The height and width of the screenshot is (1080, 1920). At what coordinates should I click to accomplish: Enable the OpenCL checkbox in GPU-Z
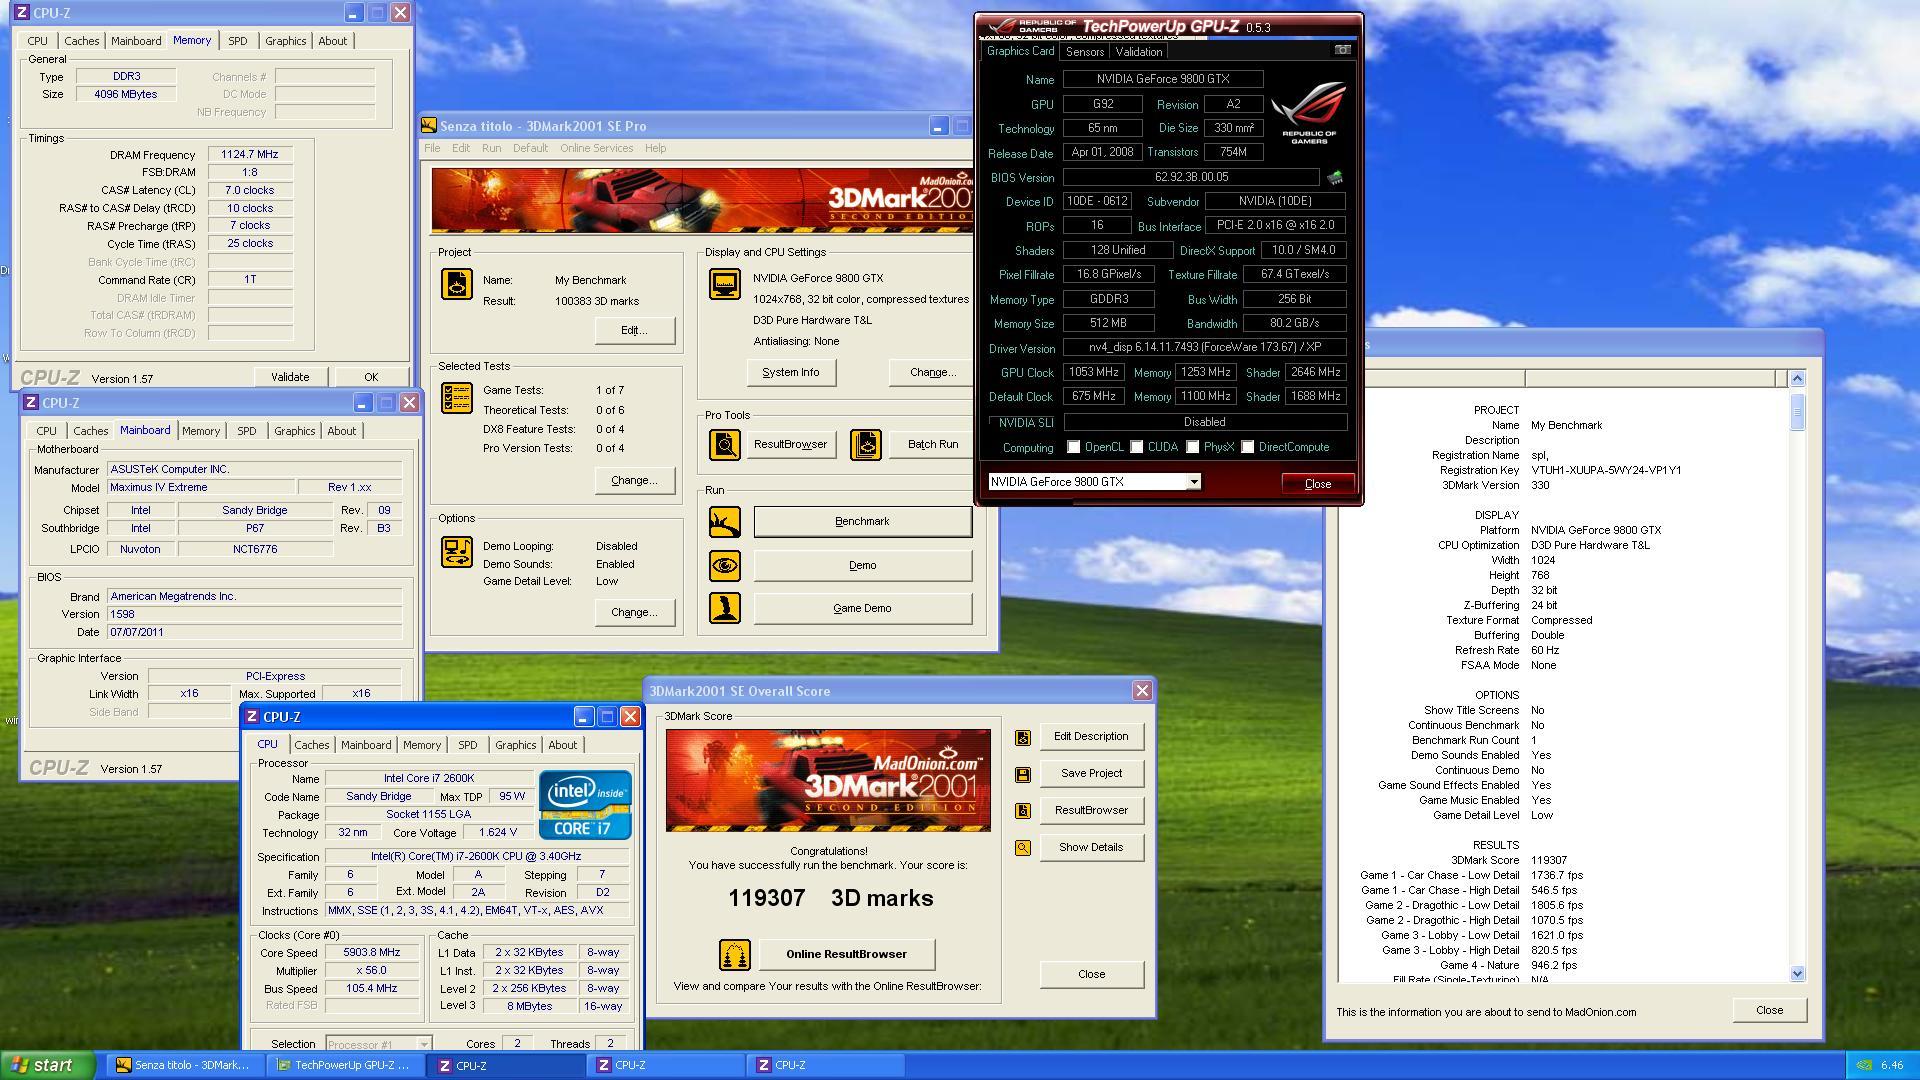1073,447
